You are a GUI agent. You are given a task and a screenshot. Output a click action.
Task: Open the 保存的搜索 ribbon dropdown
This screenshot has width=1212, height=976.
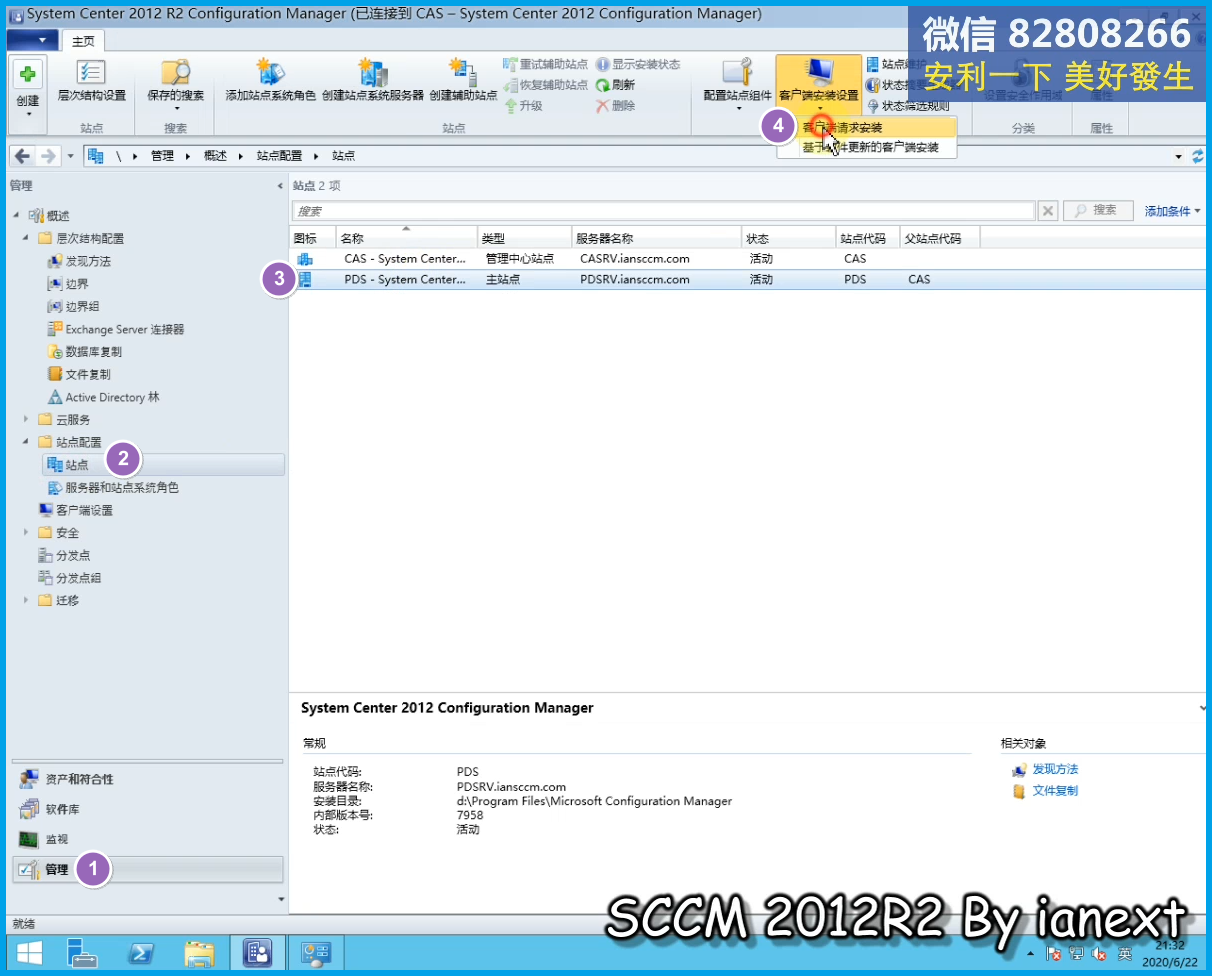[x=176, y=84]
